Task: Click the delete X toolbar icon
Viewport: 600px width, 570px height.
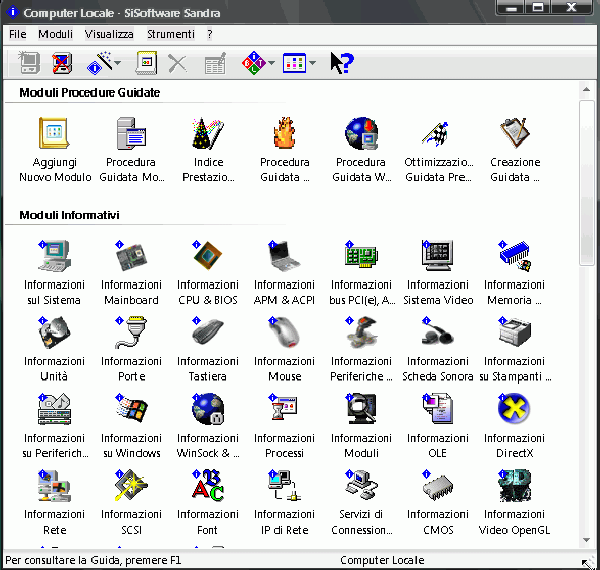Action: [178, 64]
